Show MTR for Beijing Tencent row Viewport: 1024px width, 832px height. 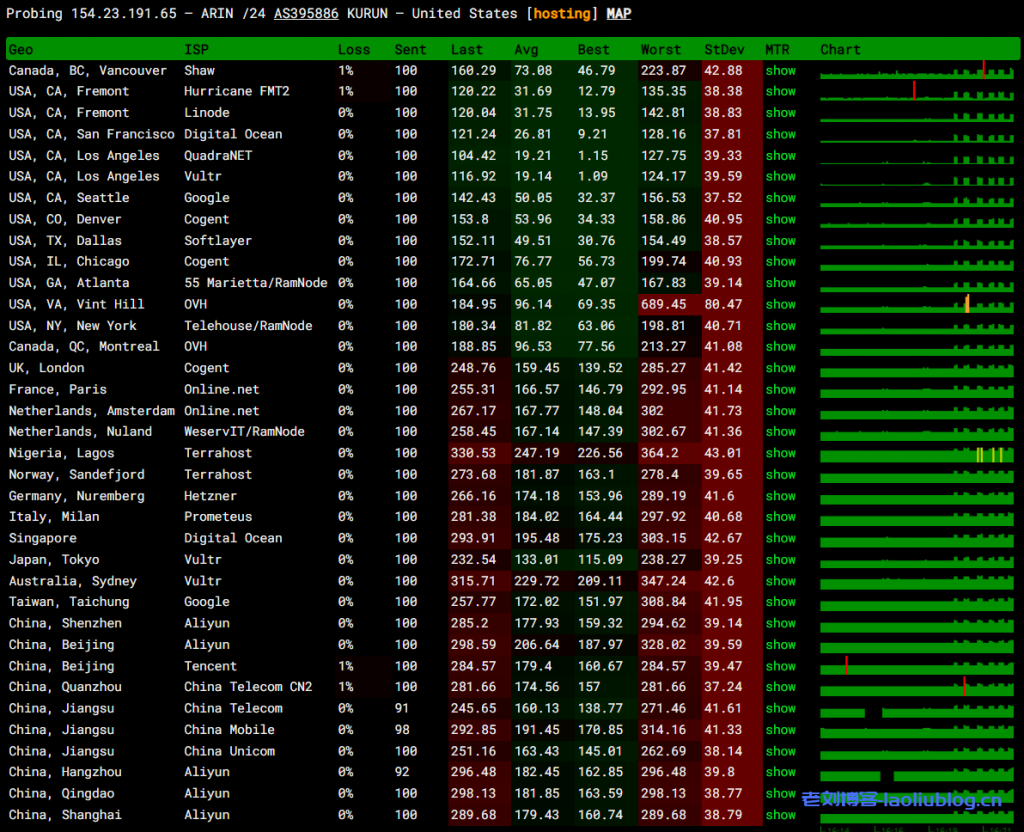click(x=781, y=666)
